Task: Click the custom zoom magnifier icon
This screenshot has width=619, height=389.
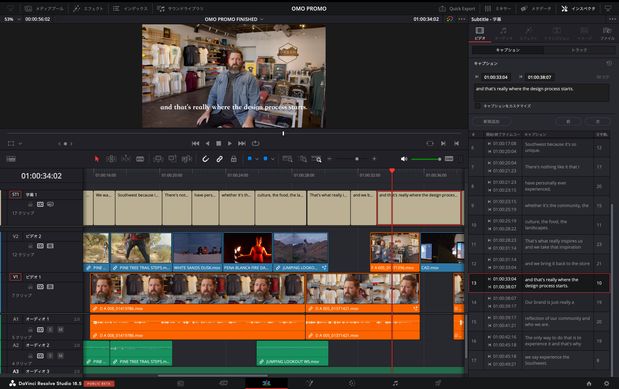Action: pos(317,159)
